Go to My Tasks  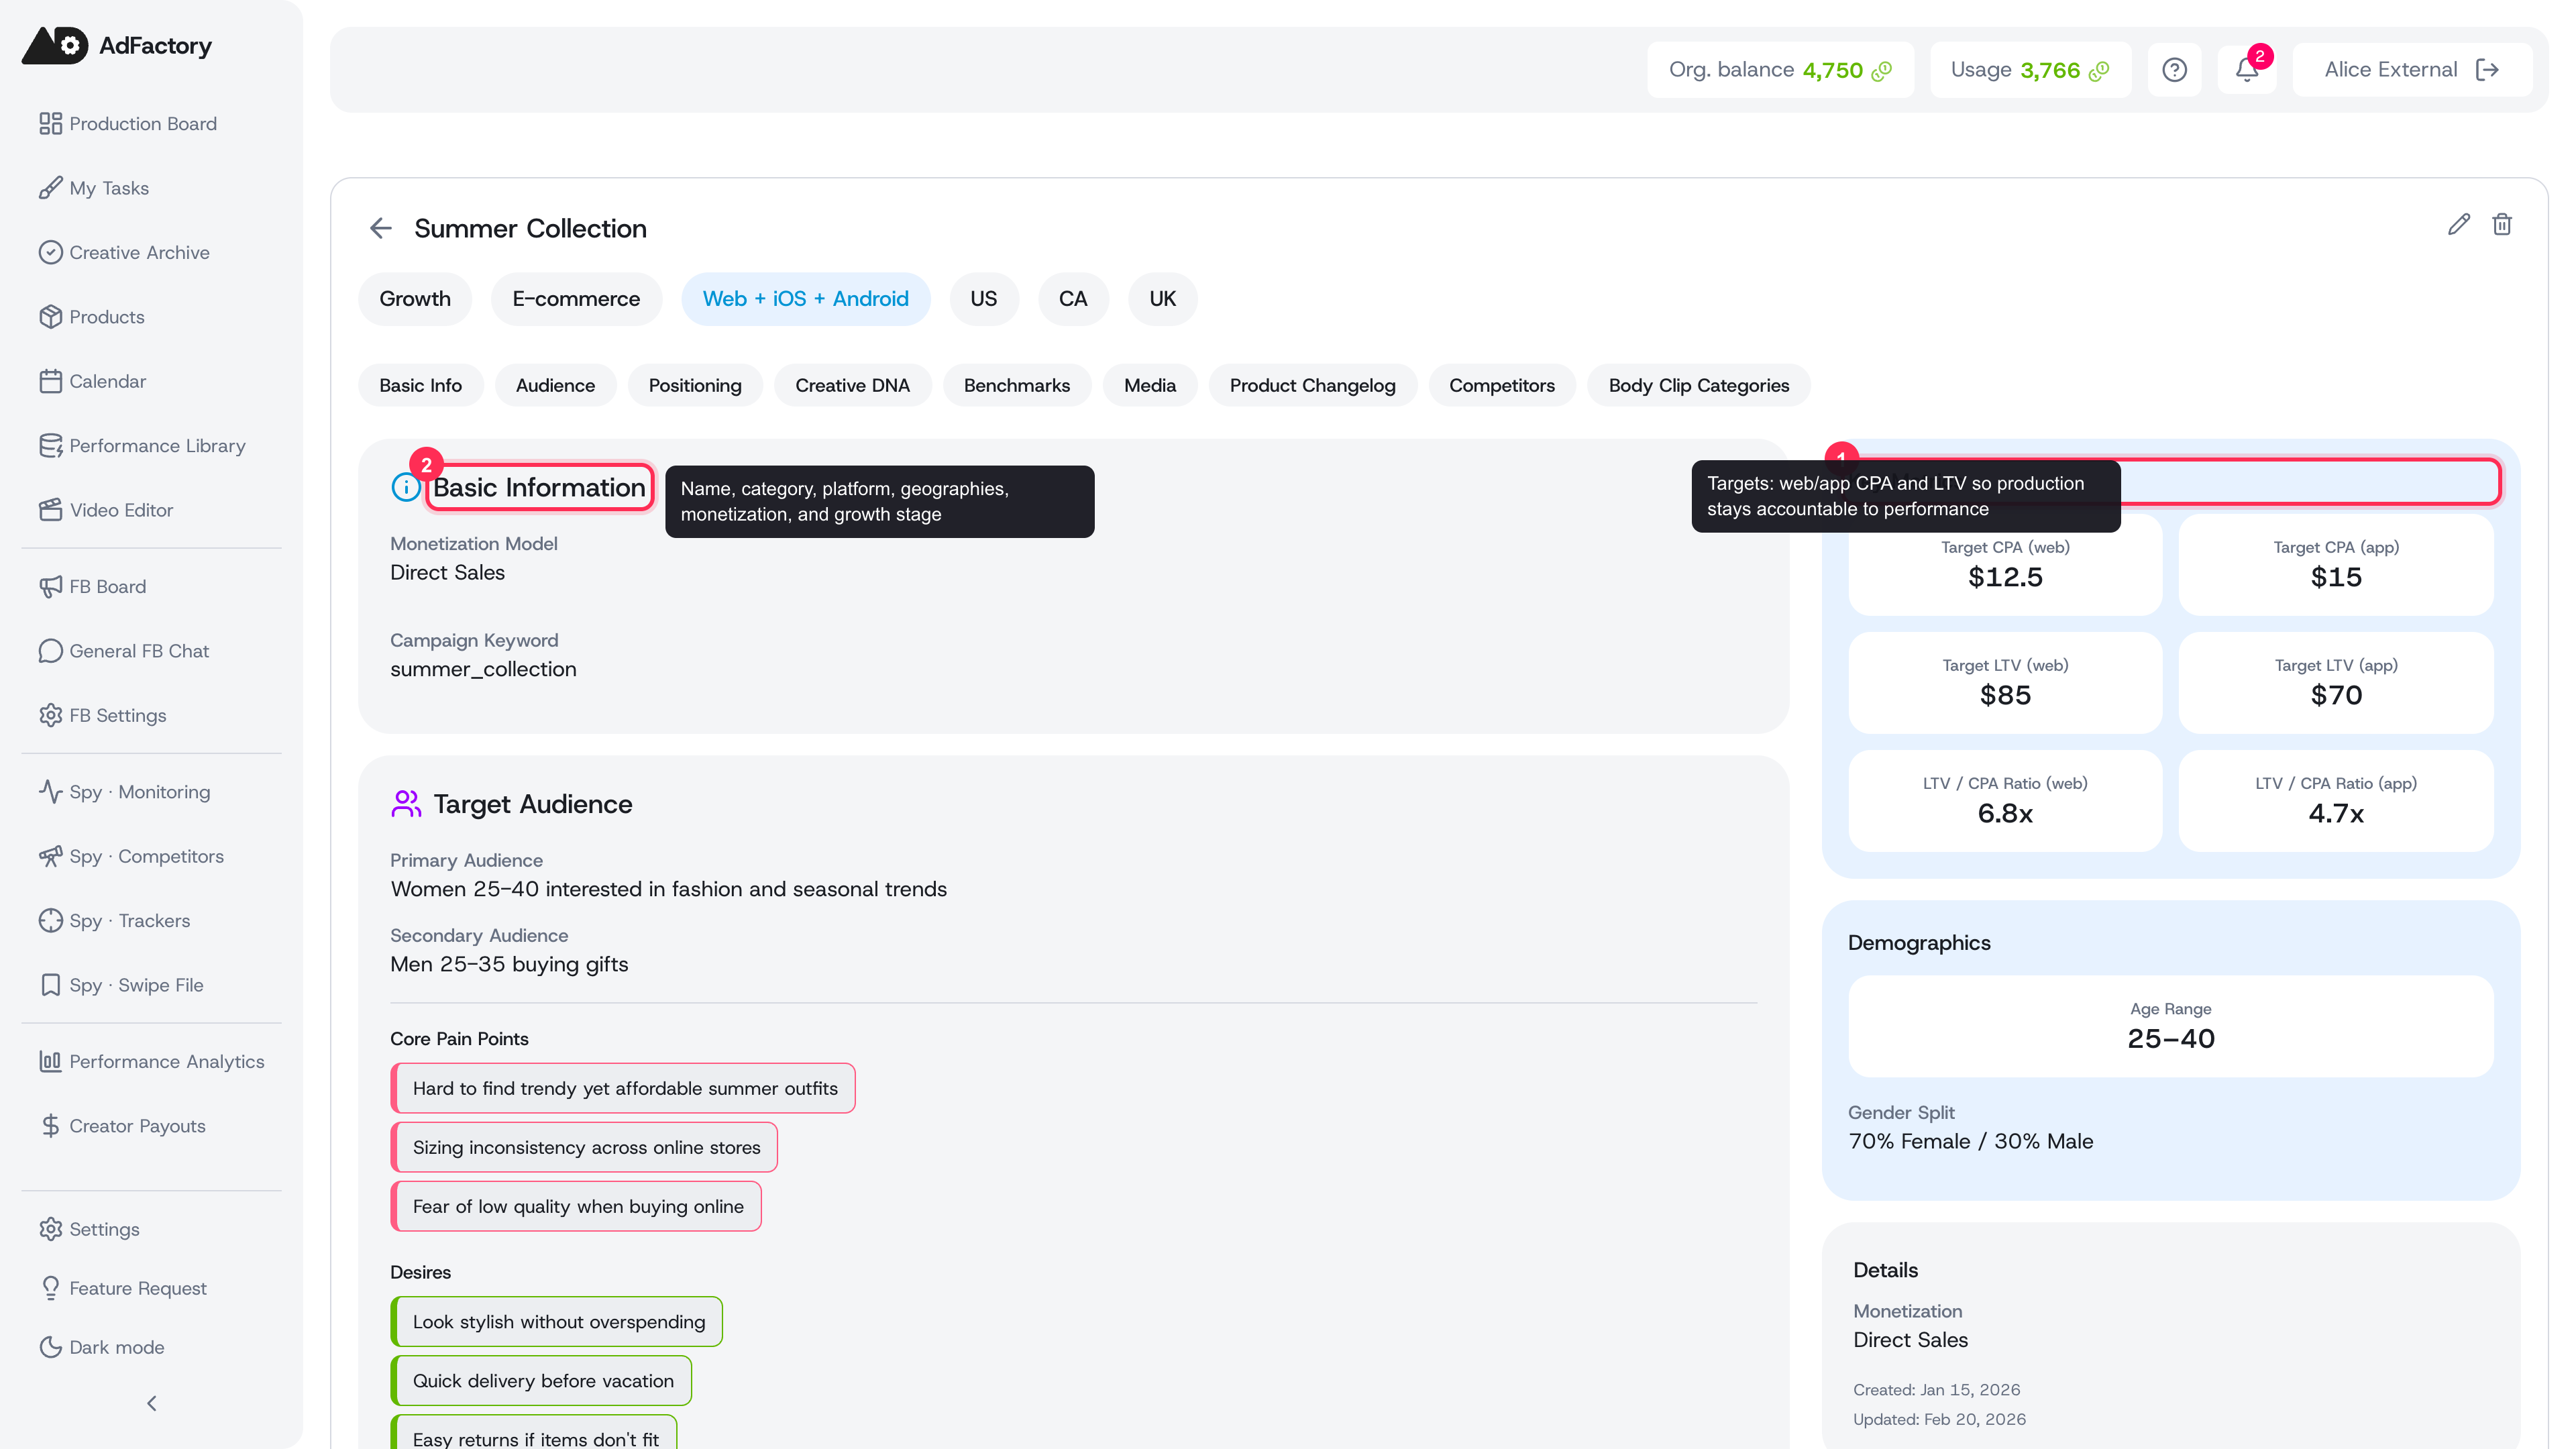pos(94,188)
